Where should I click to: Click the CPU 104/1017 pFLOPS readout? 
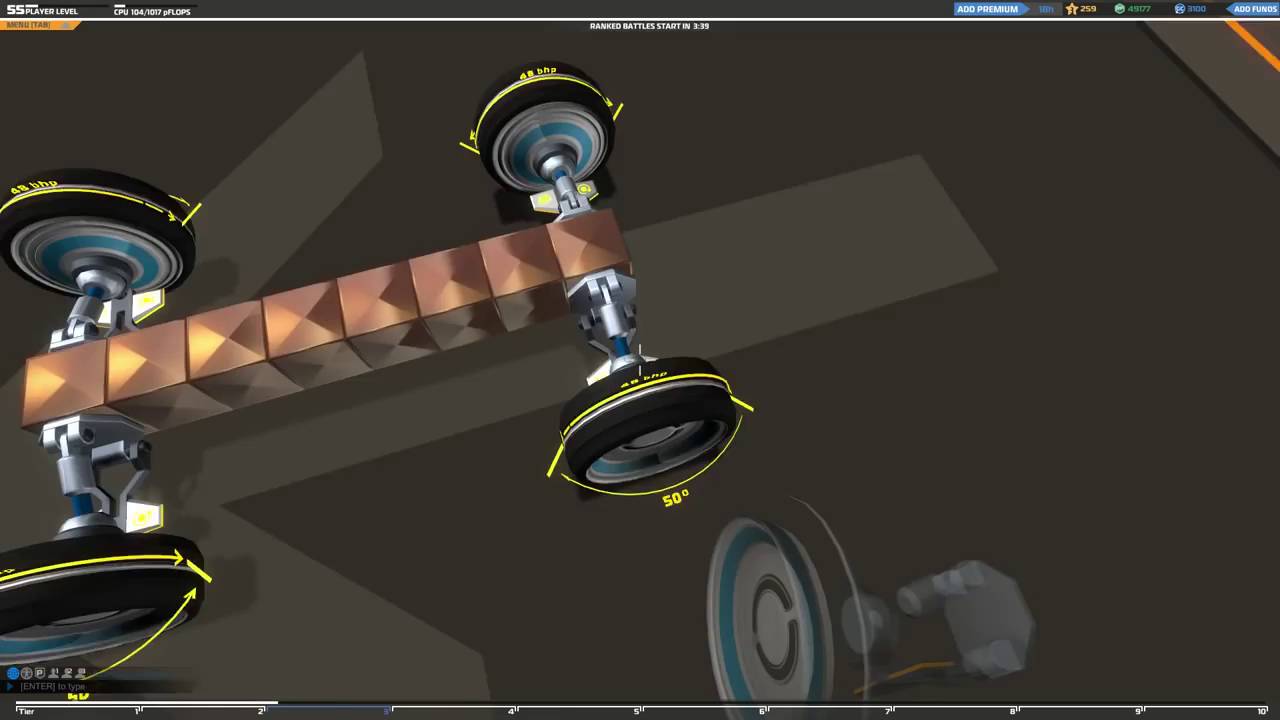[152, 11]
